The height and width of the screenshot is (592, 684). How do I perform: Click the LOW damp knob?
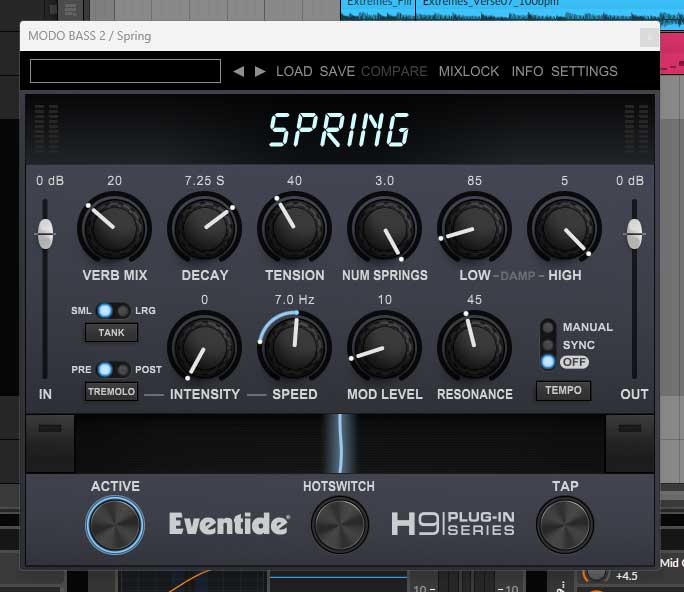[474, 228]
